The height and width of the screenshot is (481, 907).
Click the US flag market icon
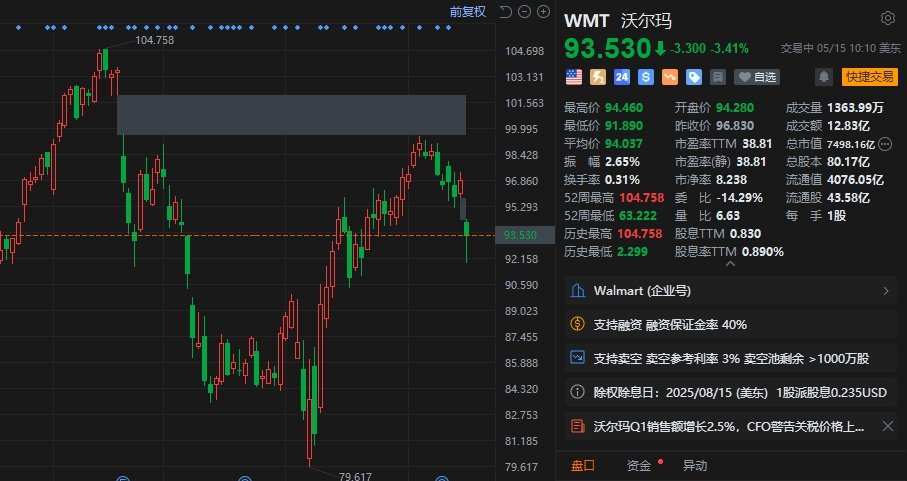574,77
